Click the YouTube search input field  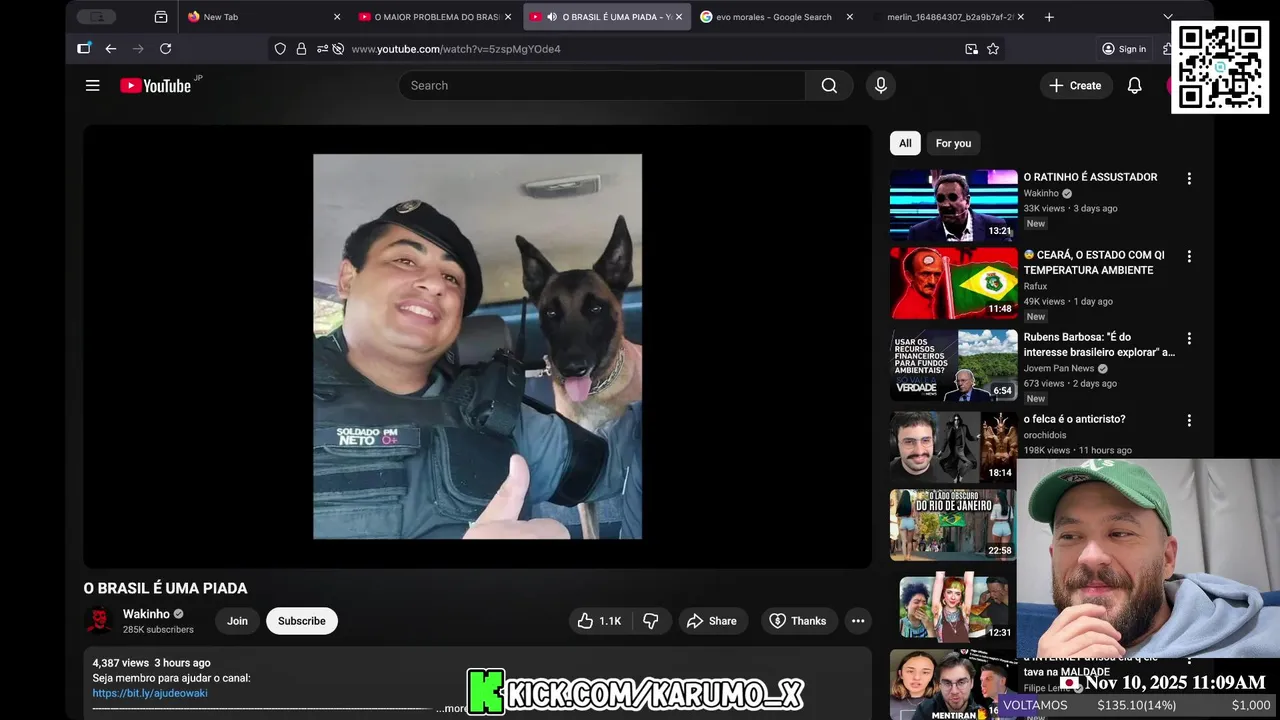tap(602, 86)
